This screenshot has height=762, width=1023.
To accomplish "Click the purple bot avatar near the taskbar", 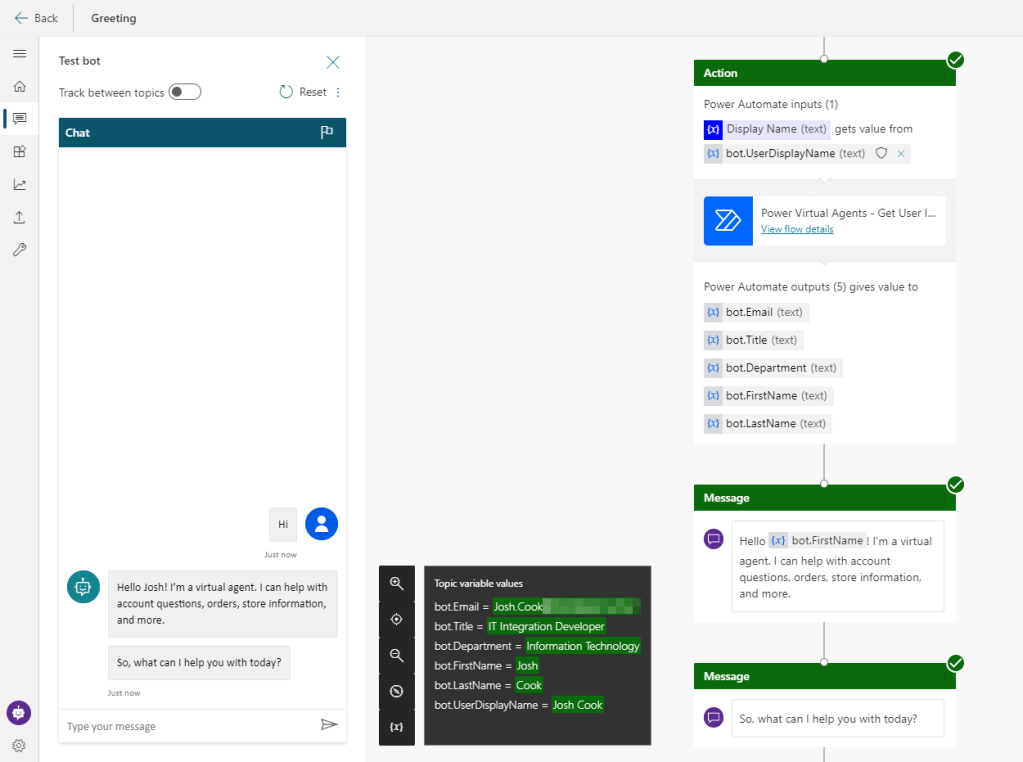I will tap(18, 712).
